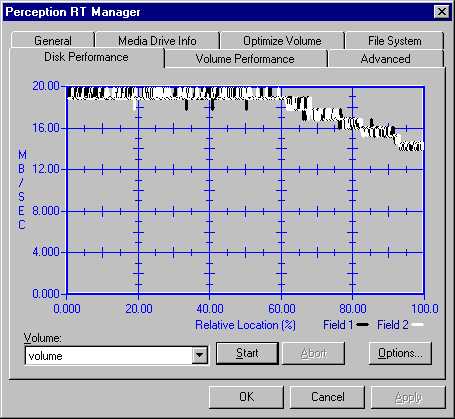Click the Field 2 white legend swatch

click(418, 324)
